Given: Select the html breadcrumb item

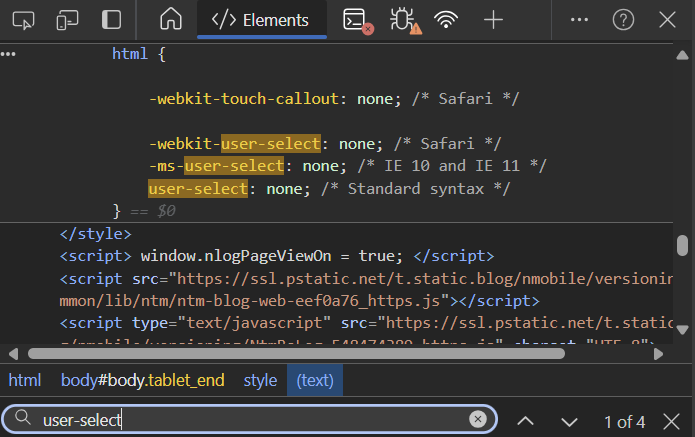Looking at the screenshot, I should pos(25,380).
